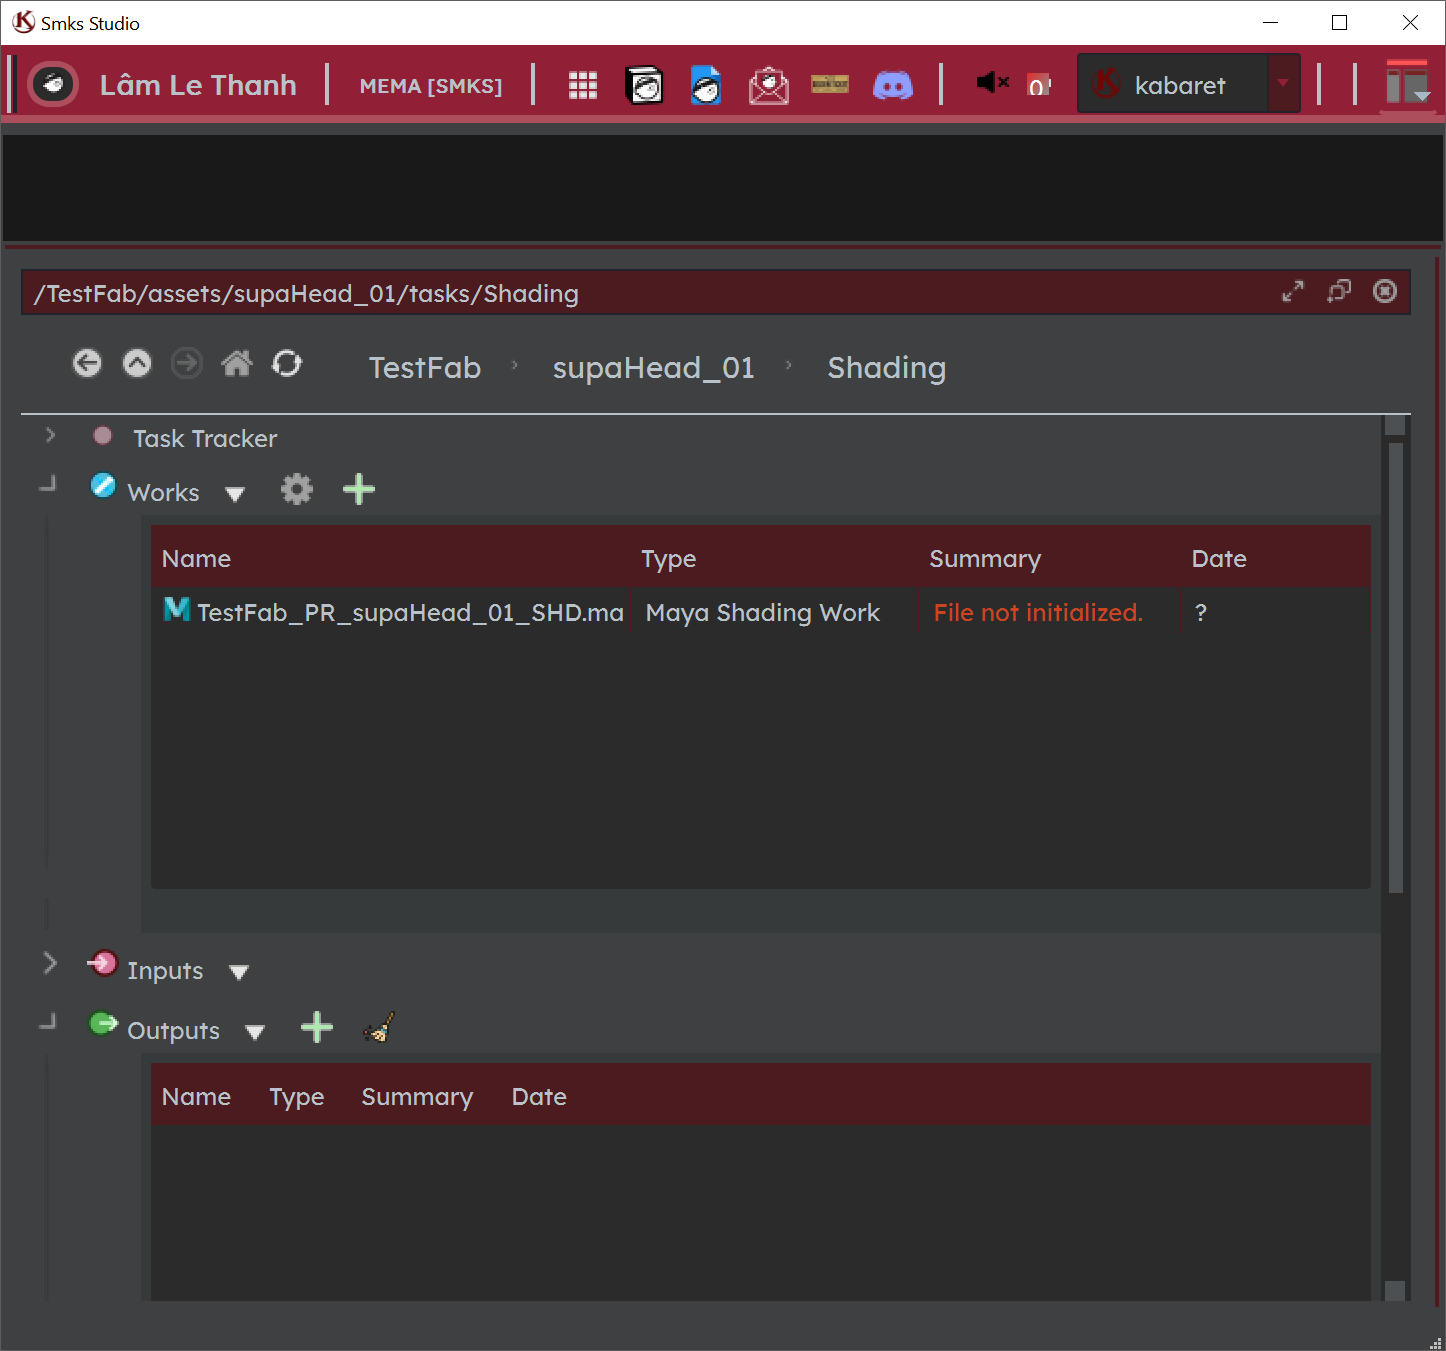Click the Maya M icon of the file
The width and height of the screenshot is (1446, 1351).
point(177,608)
